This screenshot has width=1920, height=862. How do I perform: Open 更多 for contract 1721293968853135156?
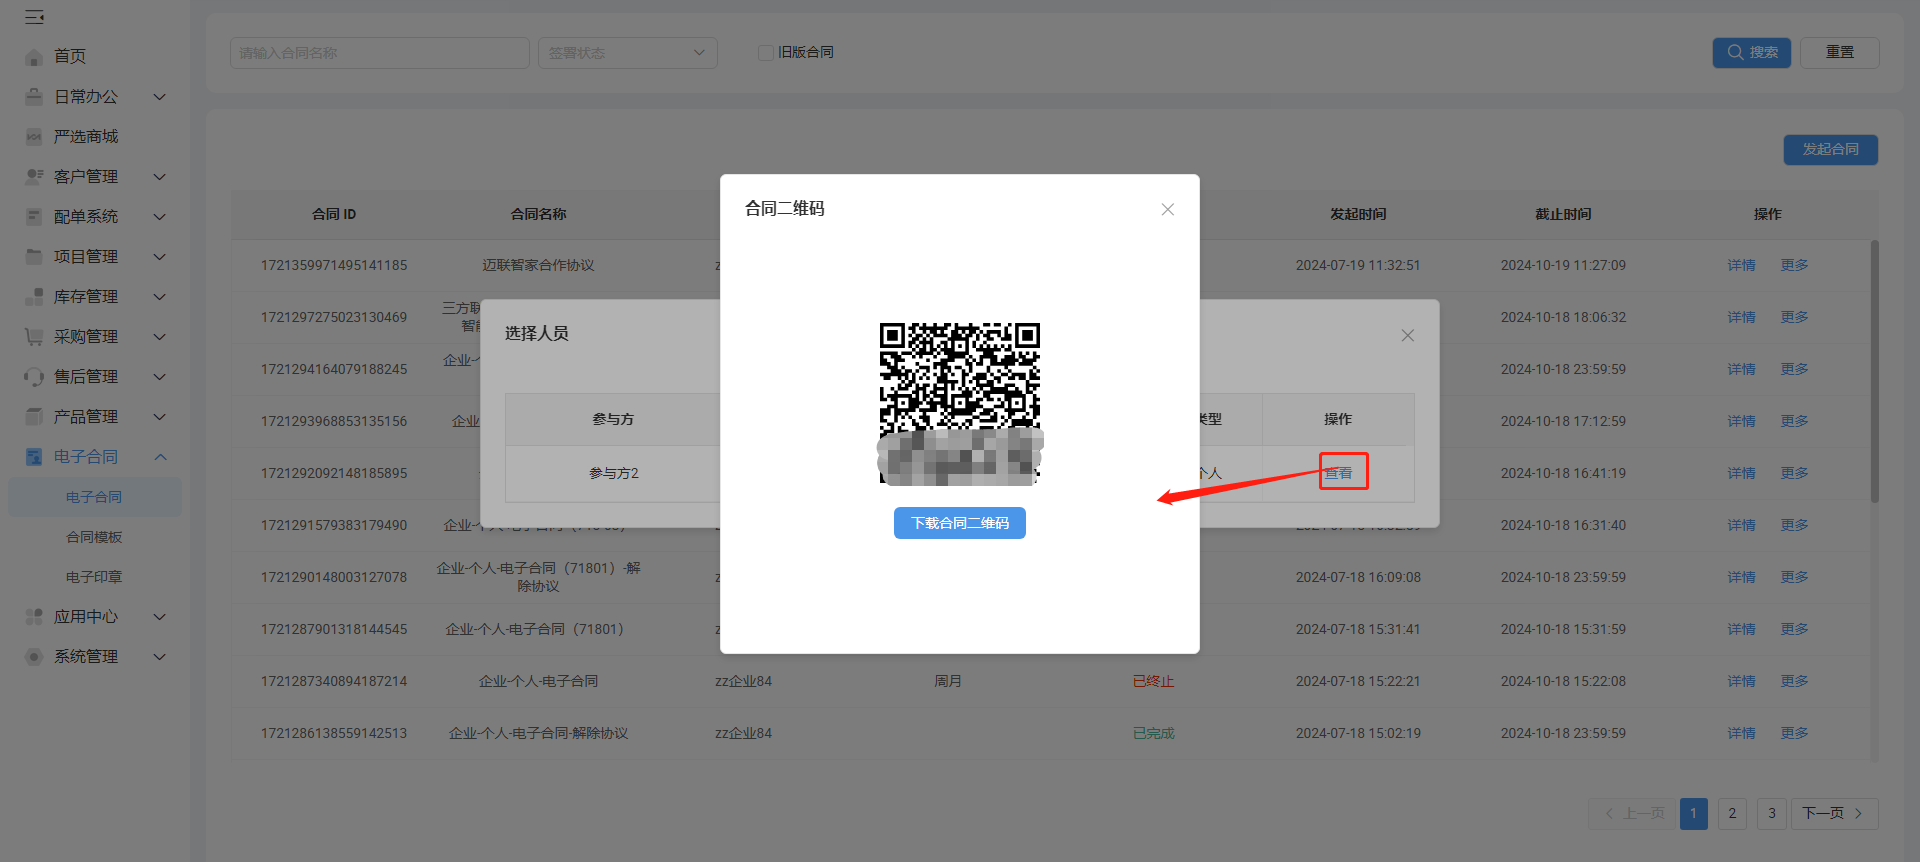pyautogui.click(x=1795, y=421)
